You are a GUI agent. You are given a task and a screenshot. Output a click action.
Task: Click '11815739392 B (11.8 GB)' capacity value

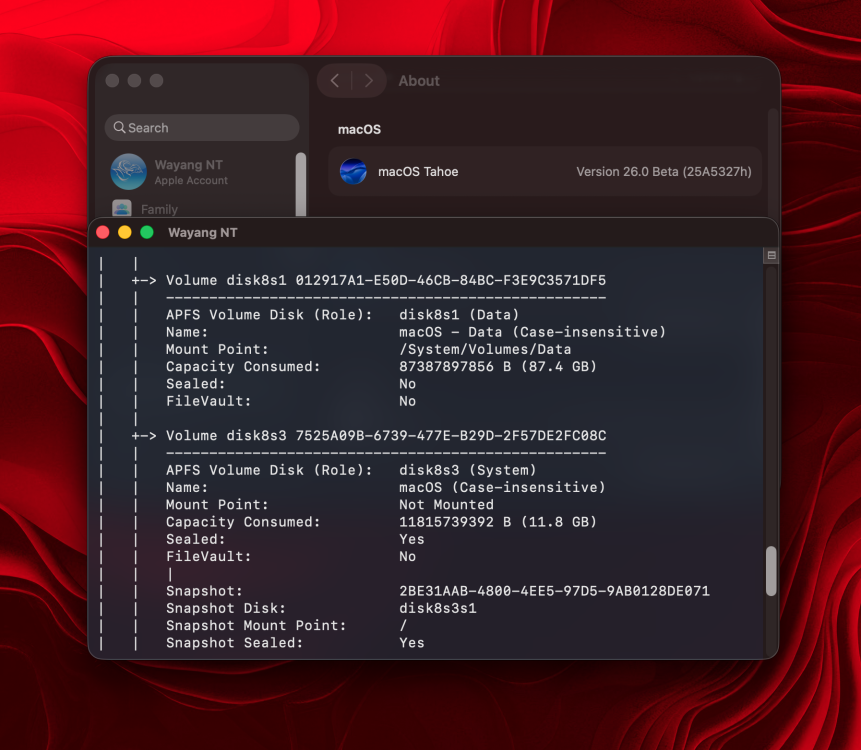point(497,522)
